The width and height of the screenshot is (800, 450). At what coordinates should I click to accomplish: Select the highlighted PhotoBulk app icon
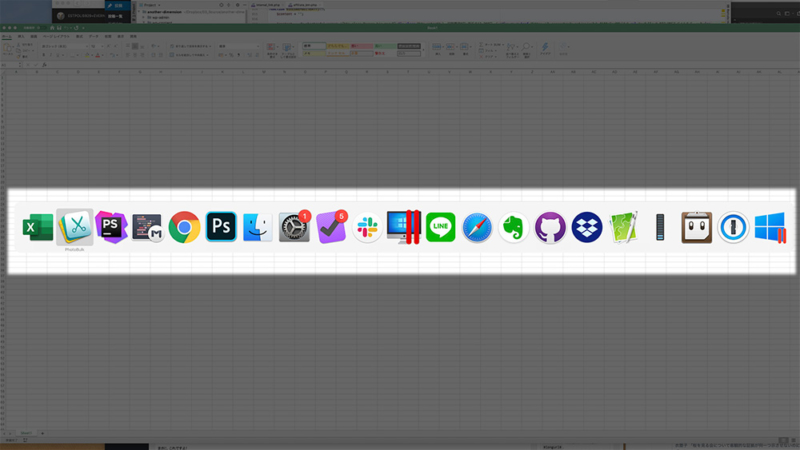[x=75, y=227]
